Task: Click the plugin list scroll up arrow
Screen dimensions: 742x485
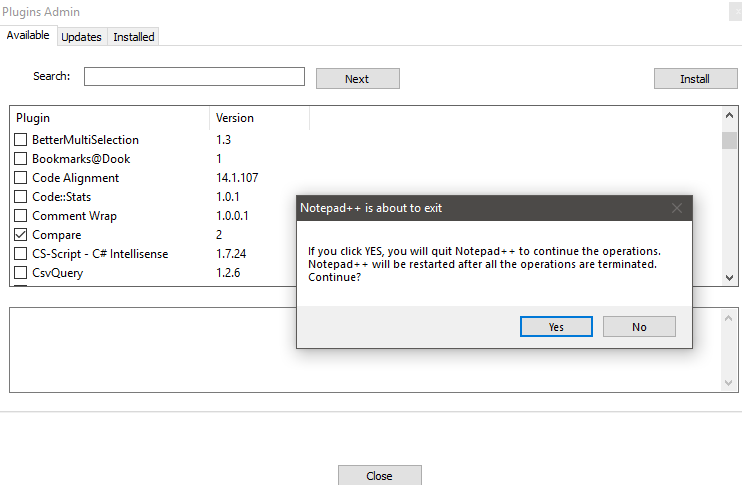Action: [x=729, y=115]
